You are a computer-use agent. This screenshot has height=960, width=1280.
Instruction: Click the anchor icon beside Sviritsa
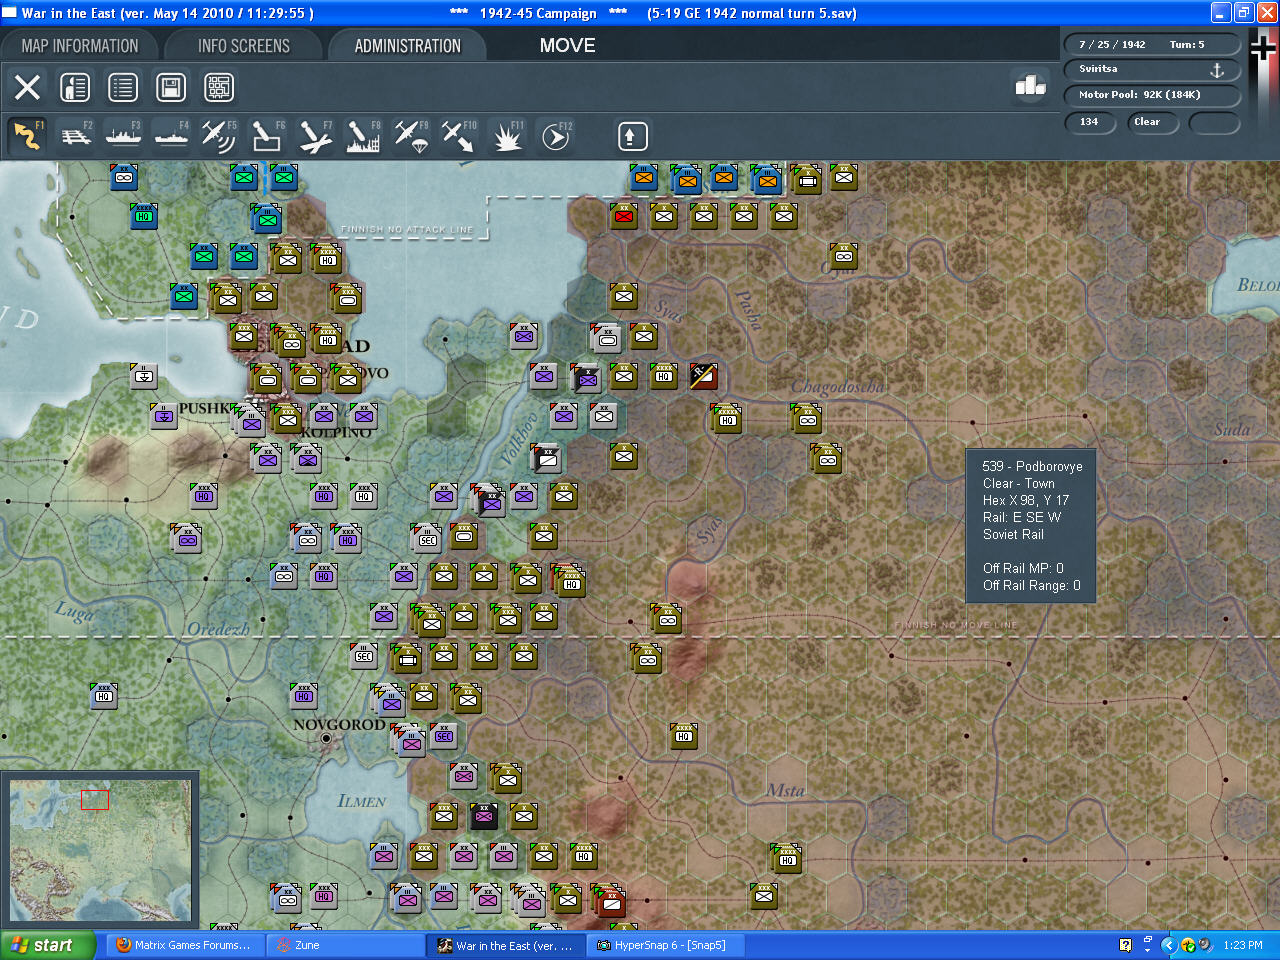coord(1217,70)
